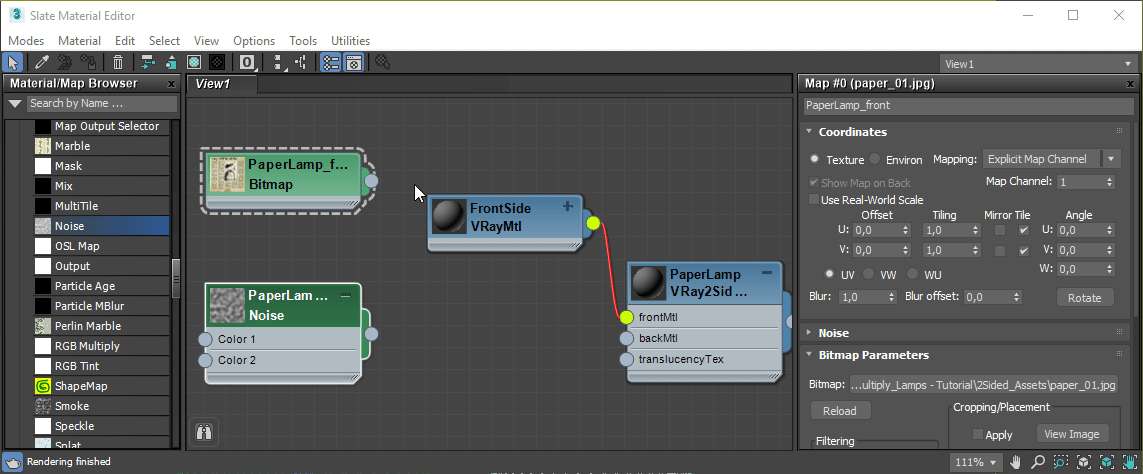Screen dimensions: 1143x474
Task: Click the Zoom magnifier tool icon
Action: pyautogui.click(x=1037, y=462)
